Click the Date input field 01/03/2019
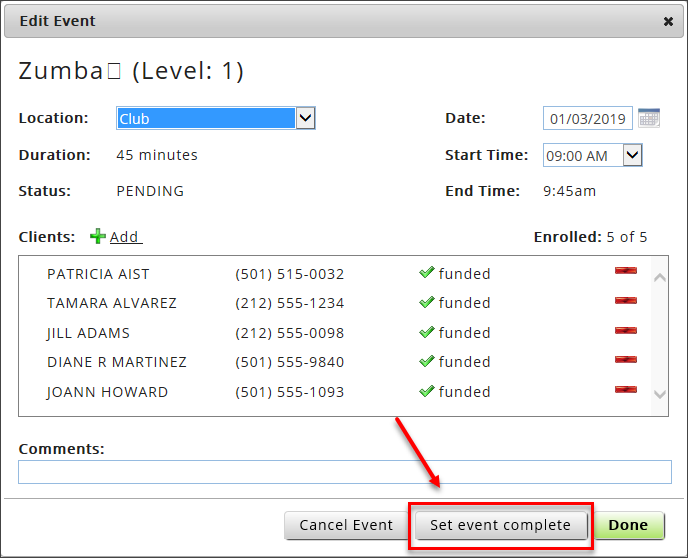Screen dimensions: 688x558 coord(588,119)
